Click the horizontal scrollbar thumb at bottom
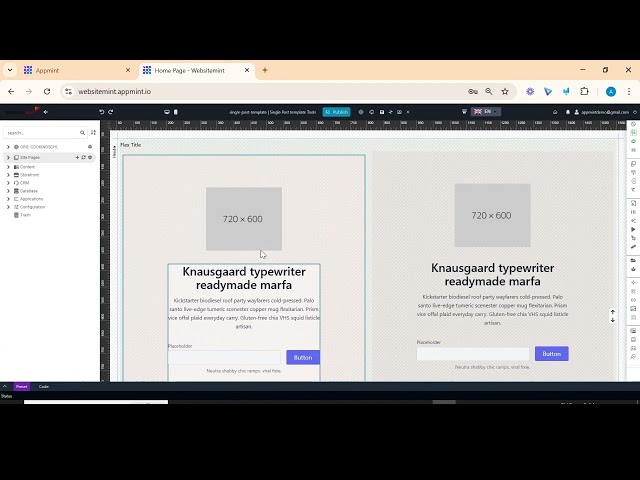 point(444,402)
